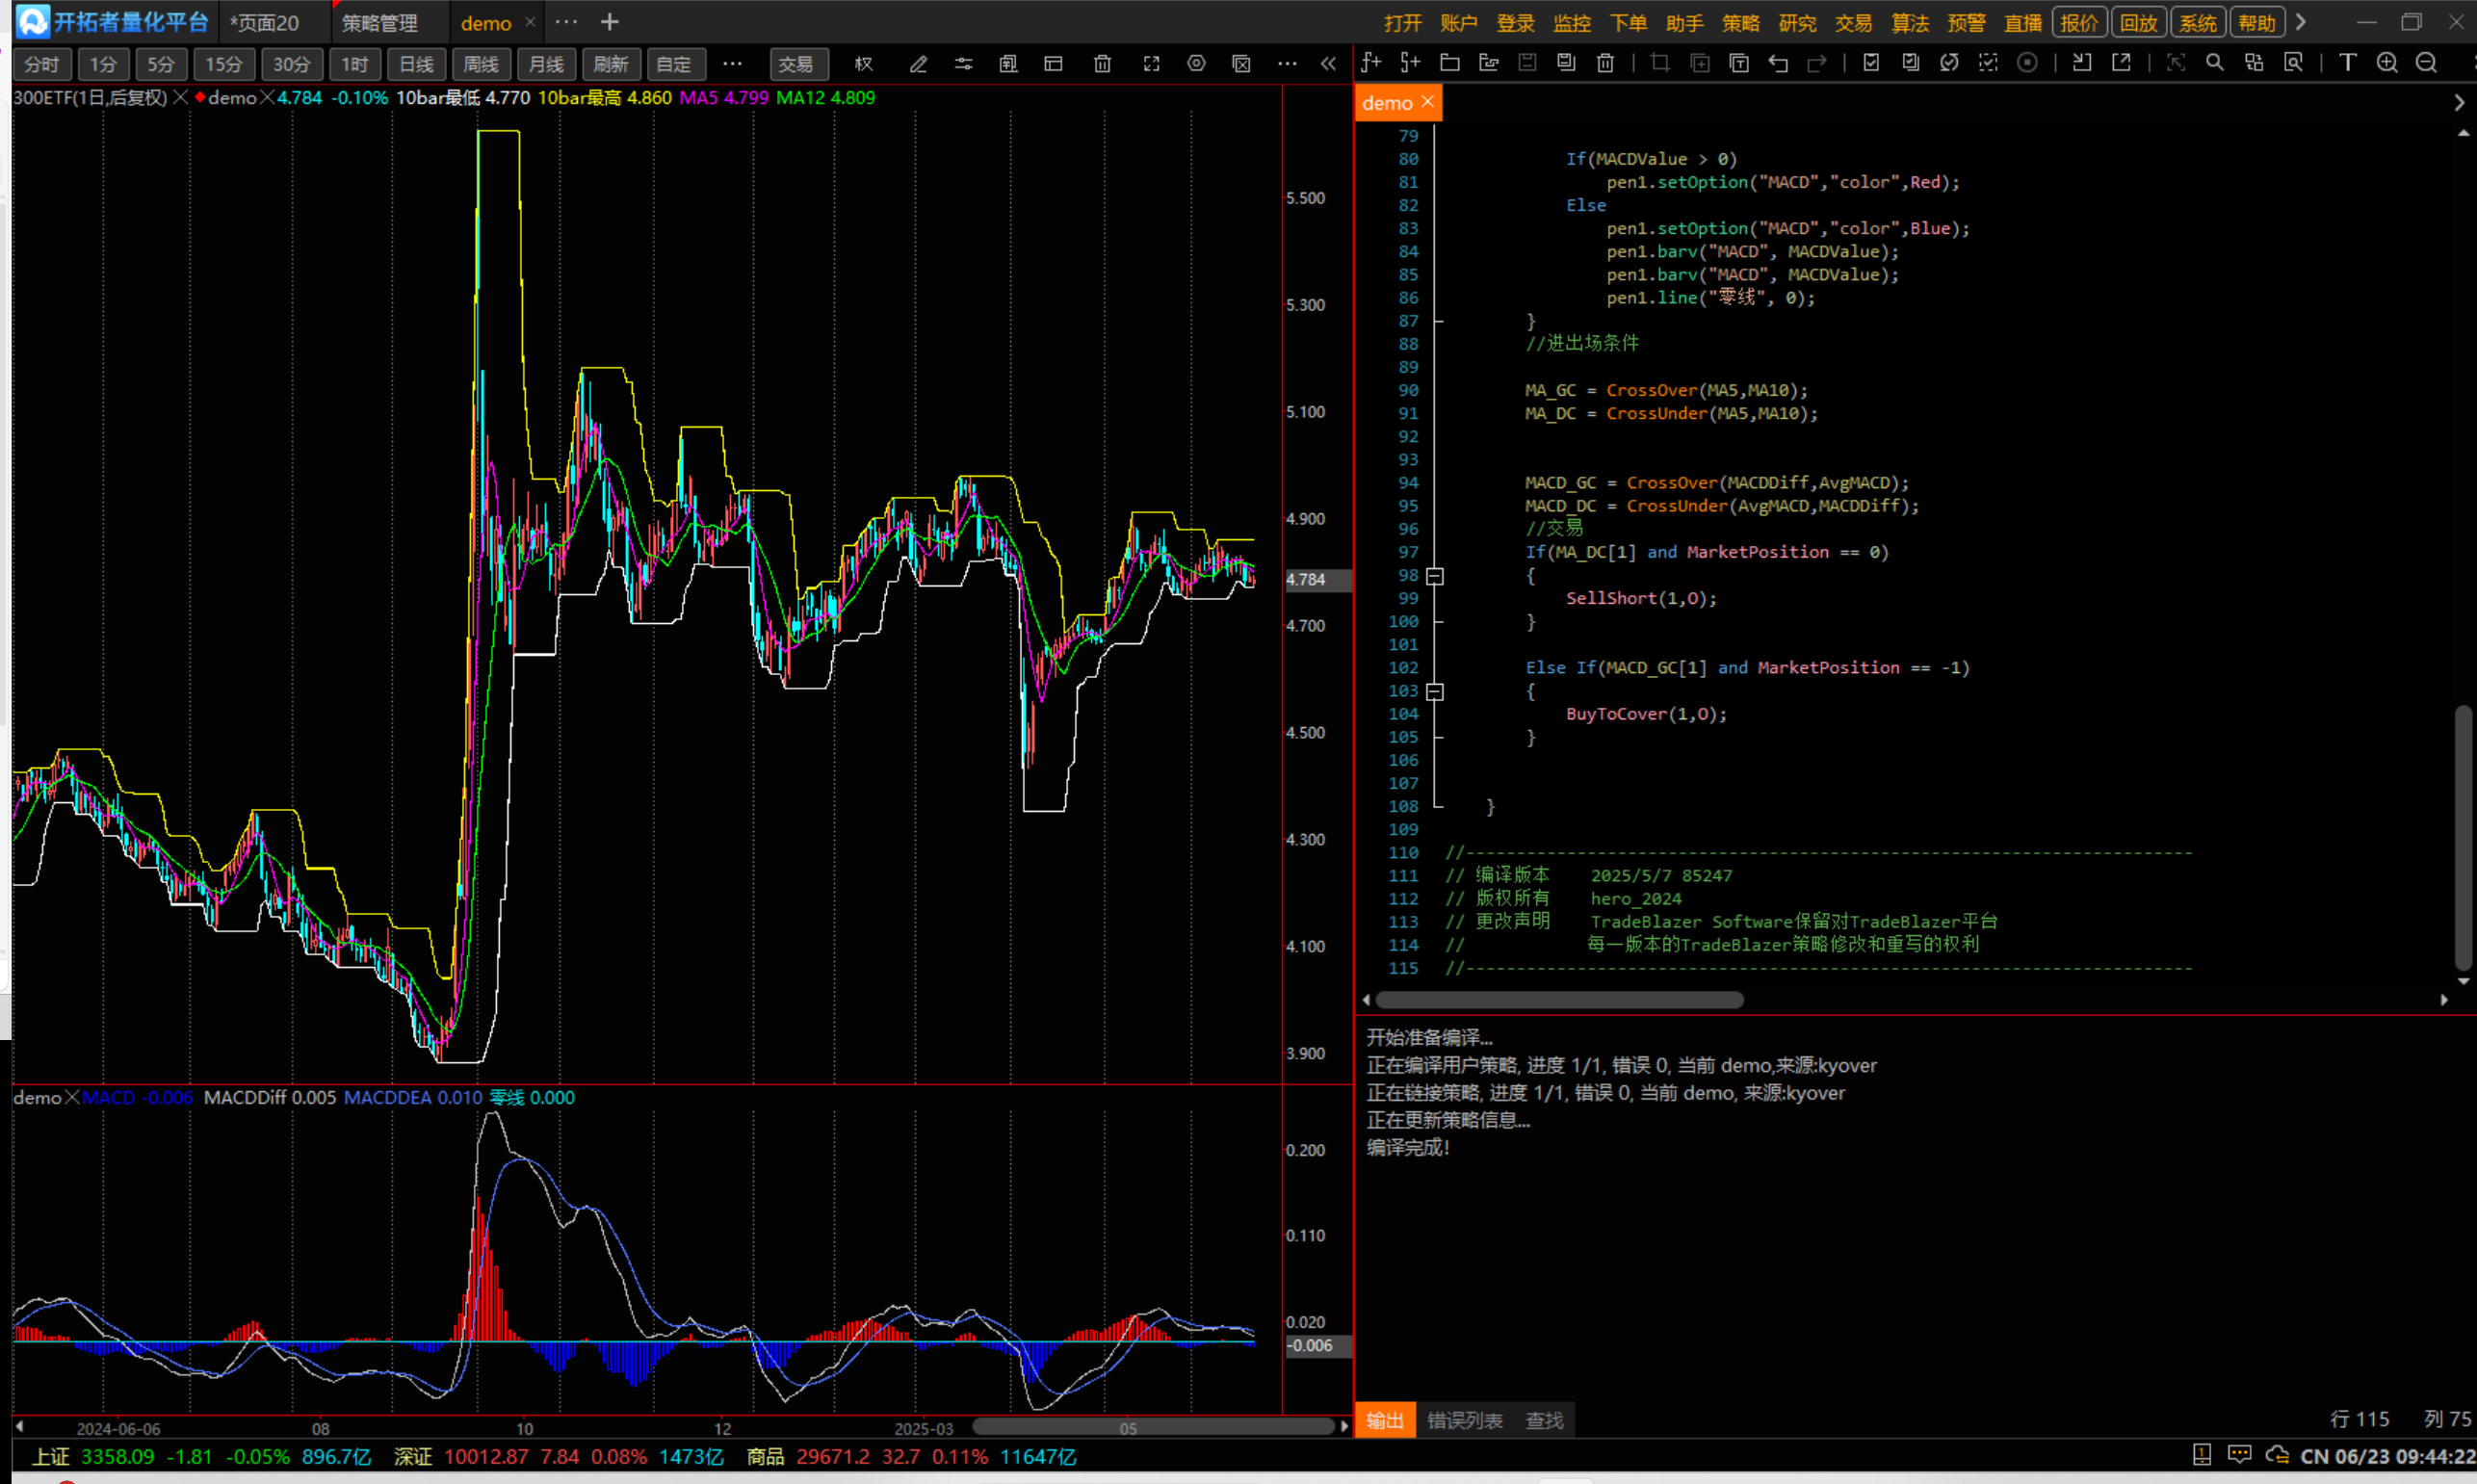The image size is (2477, 1484).
Task: Click the font T icon
Action: click(2347, 63)
